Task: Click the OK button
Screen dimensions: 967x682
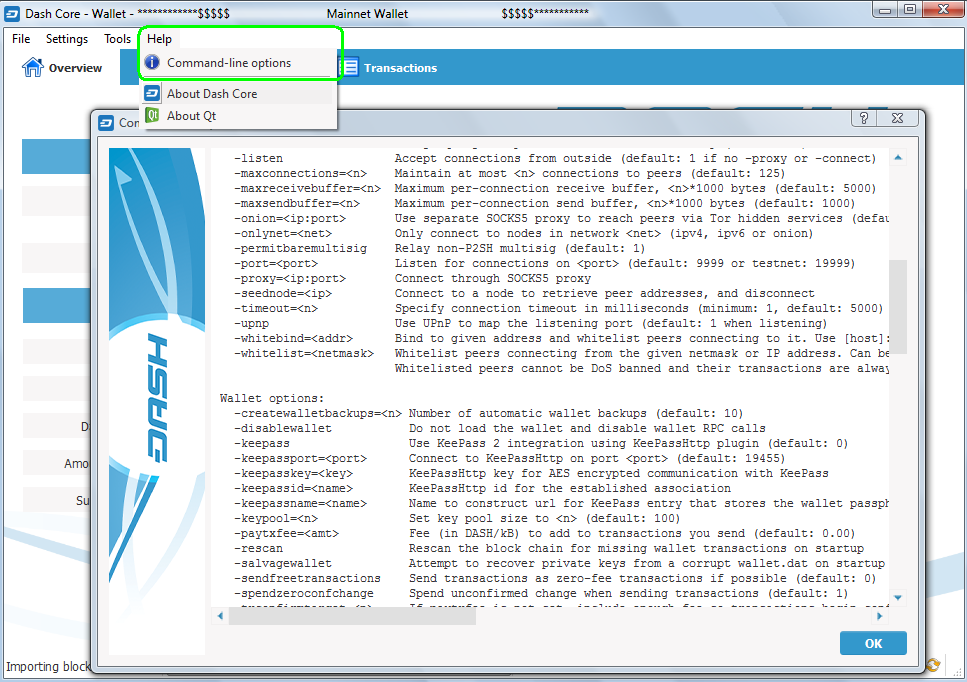Action: click(x=873, y=643)
